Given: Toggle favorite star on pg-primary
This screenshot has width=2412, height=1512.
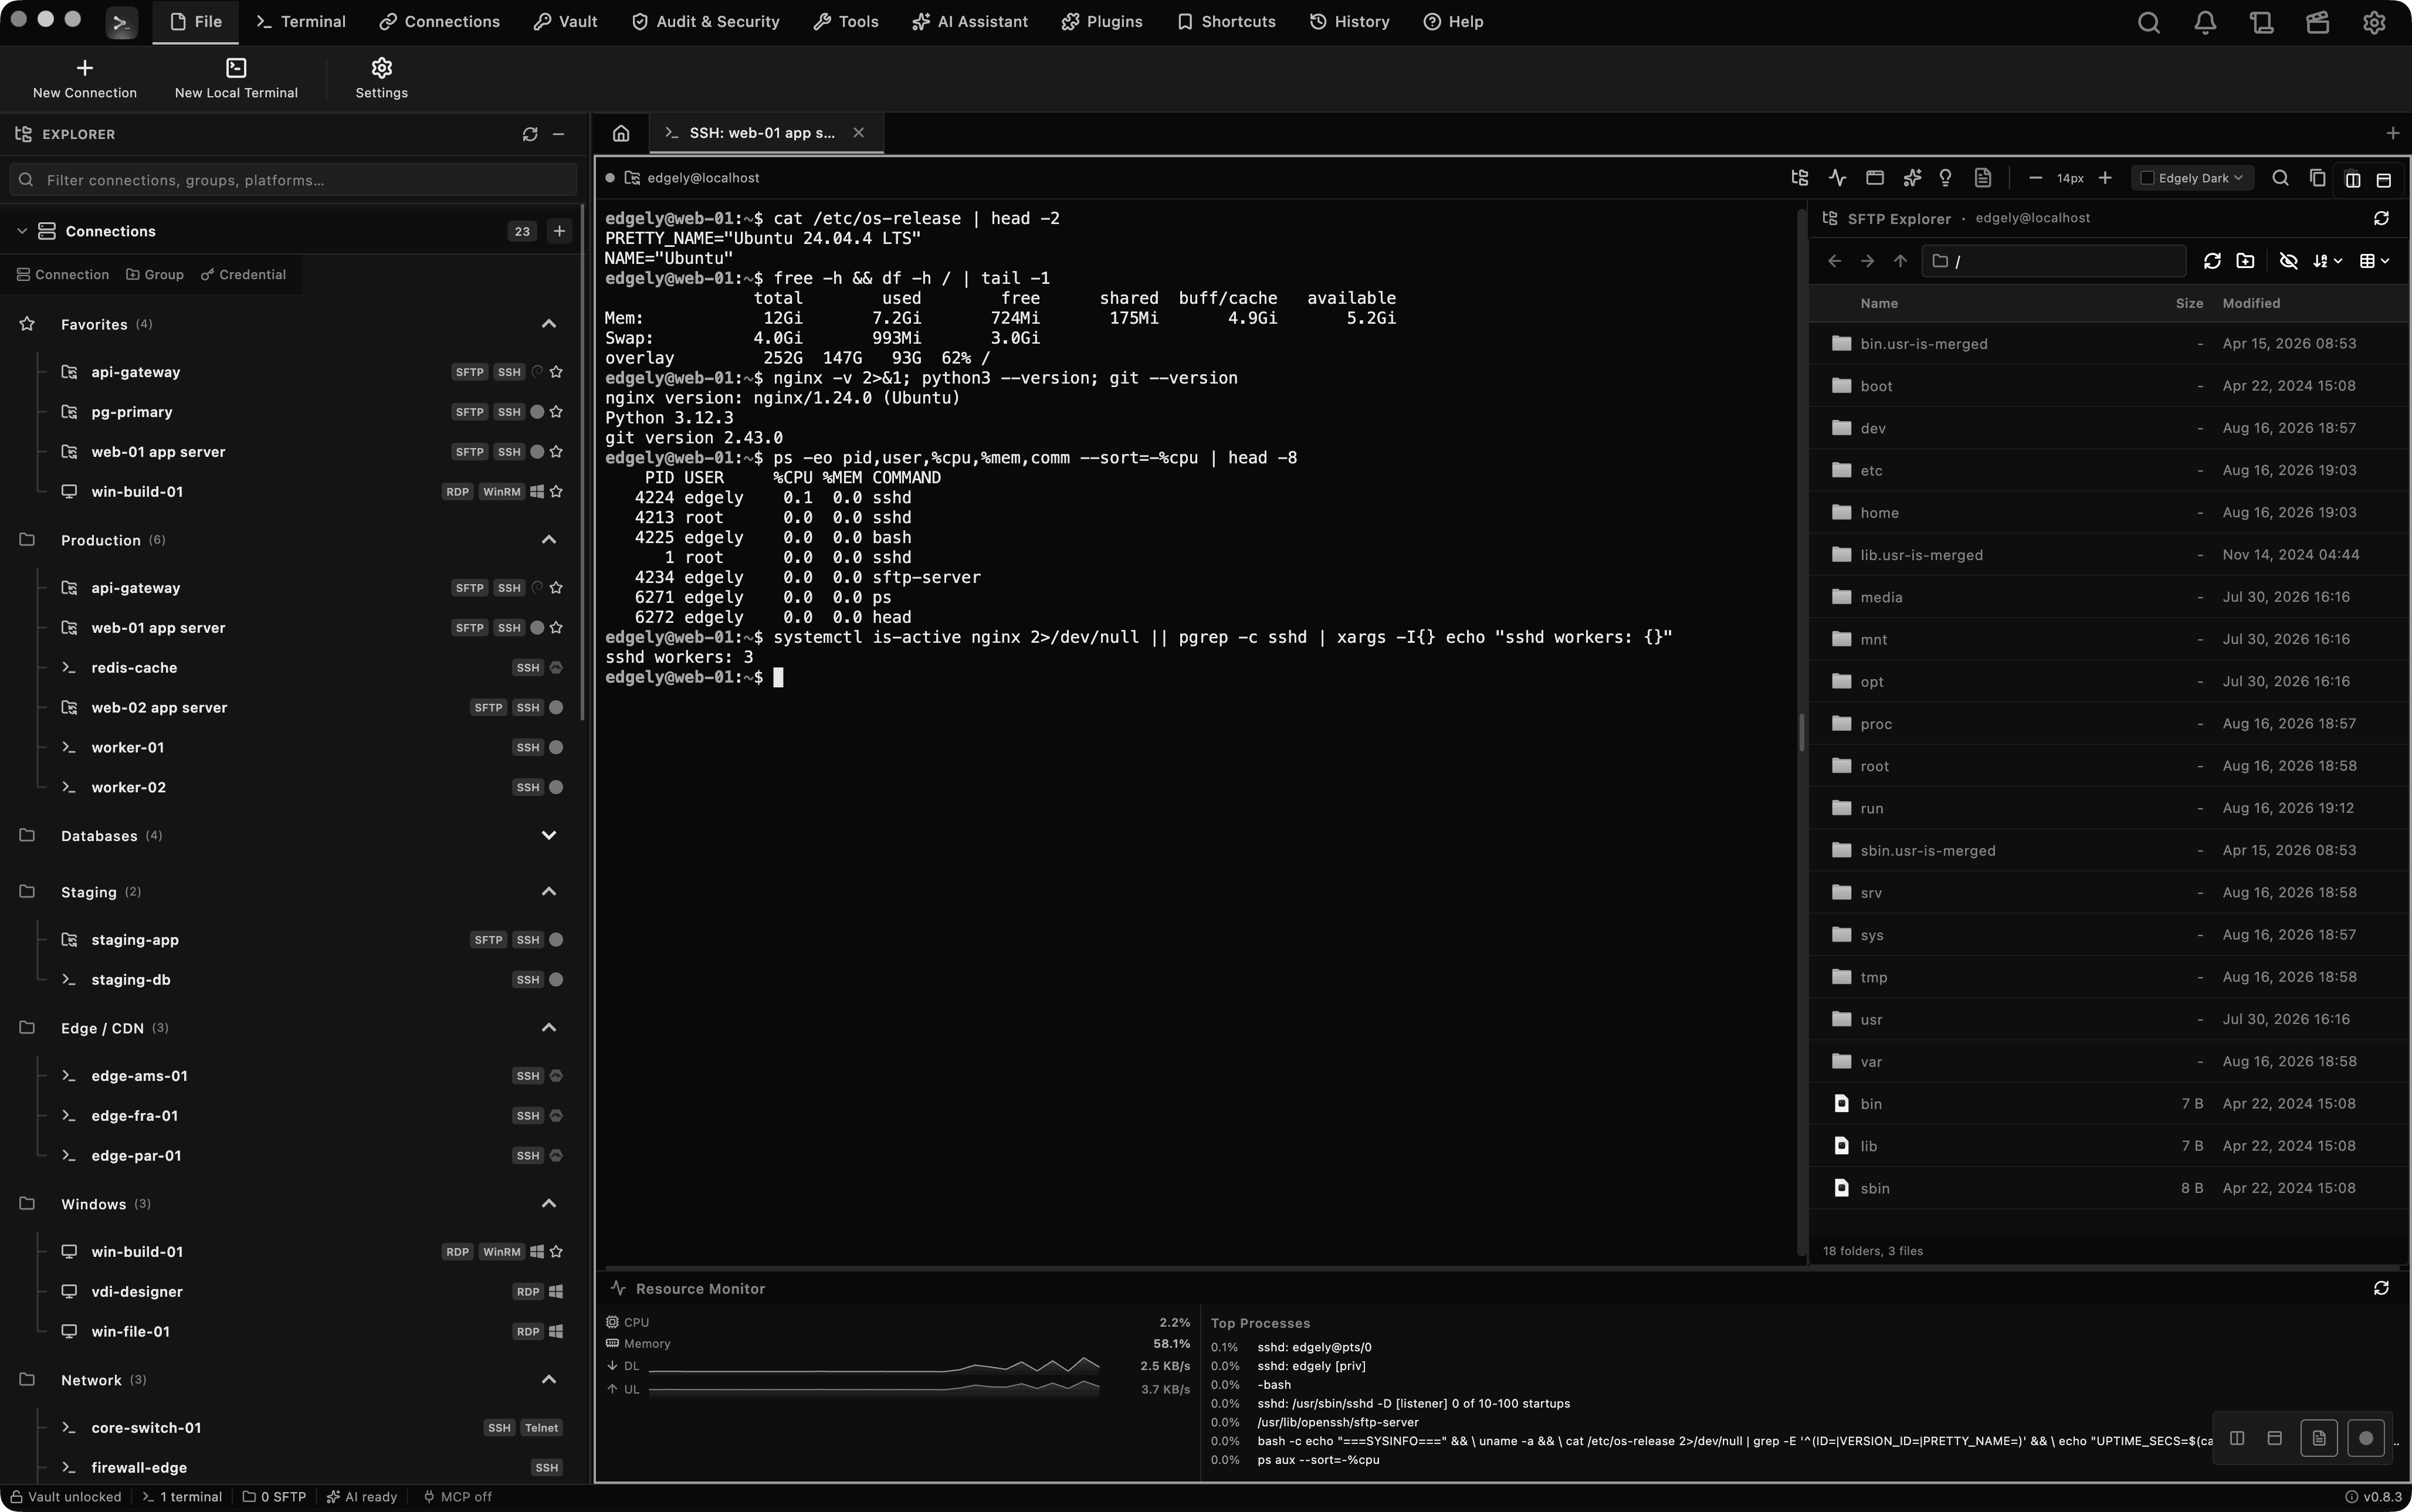Looking at the screenshot, I should 557,412.
